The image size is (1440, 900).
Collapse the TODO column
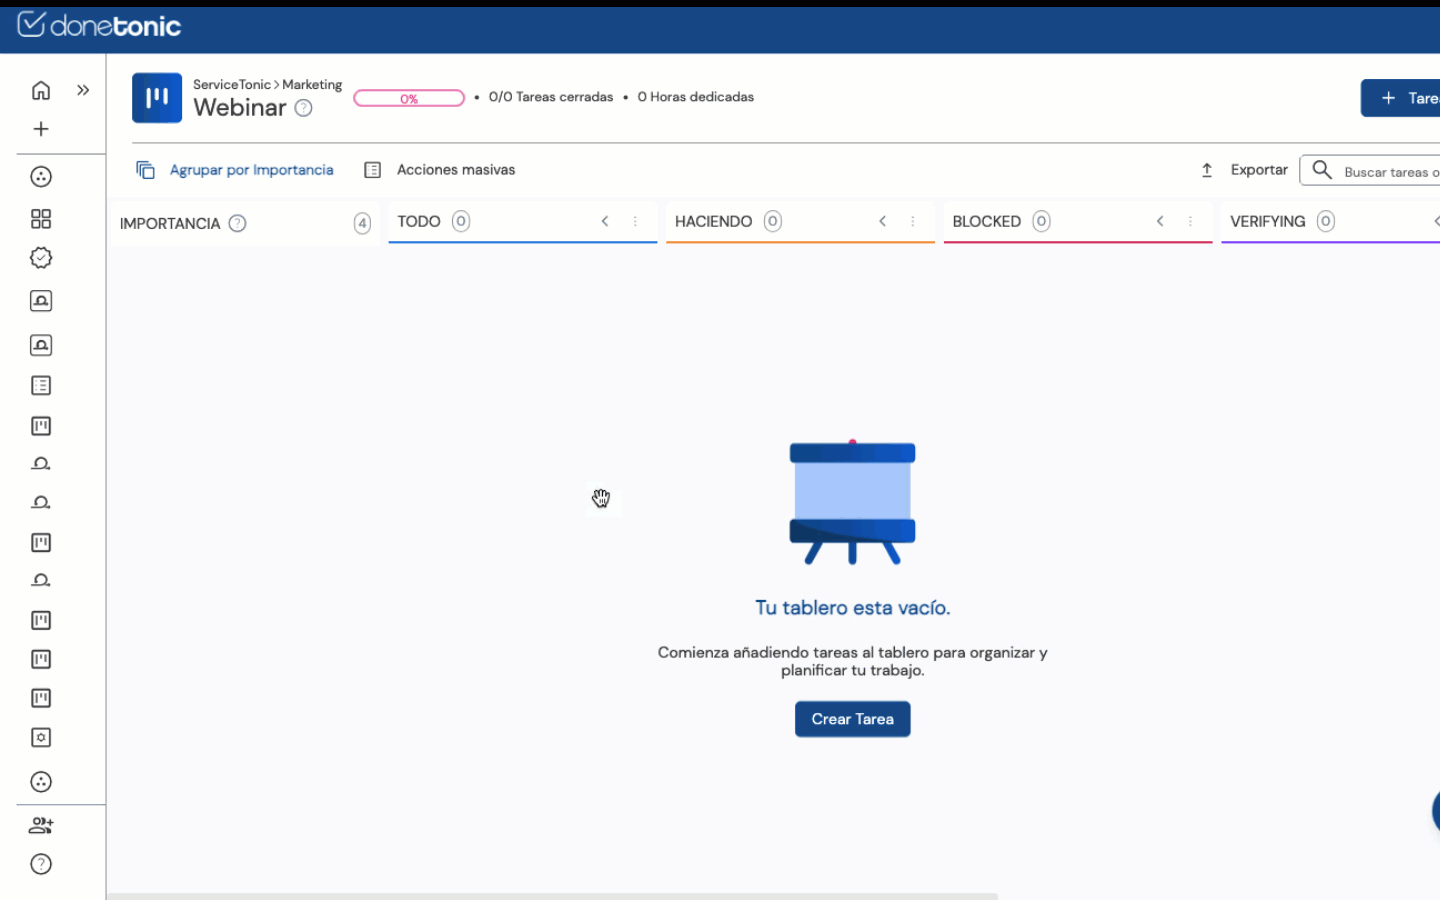click(x=605, y=221)
